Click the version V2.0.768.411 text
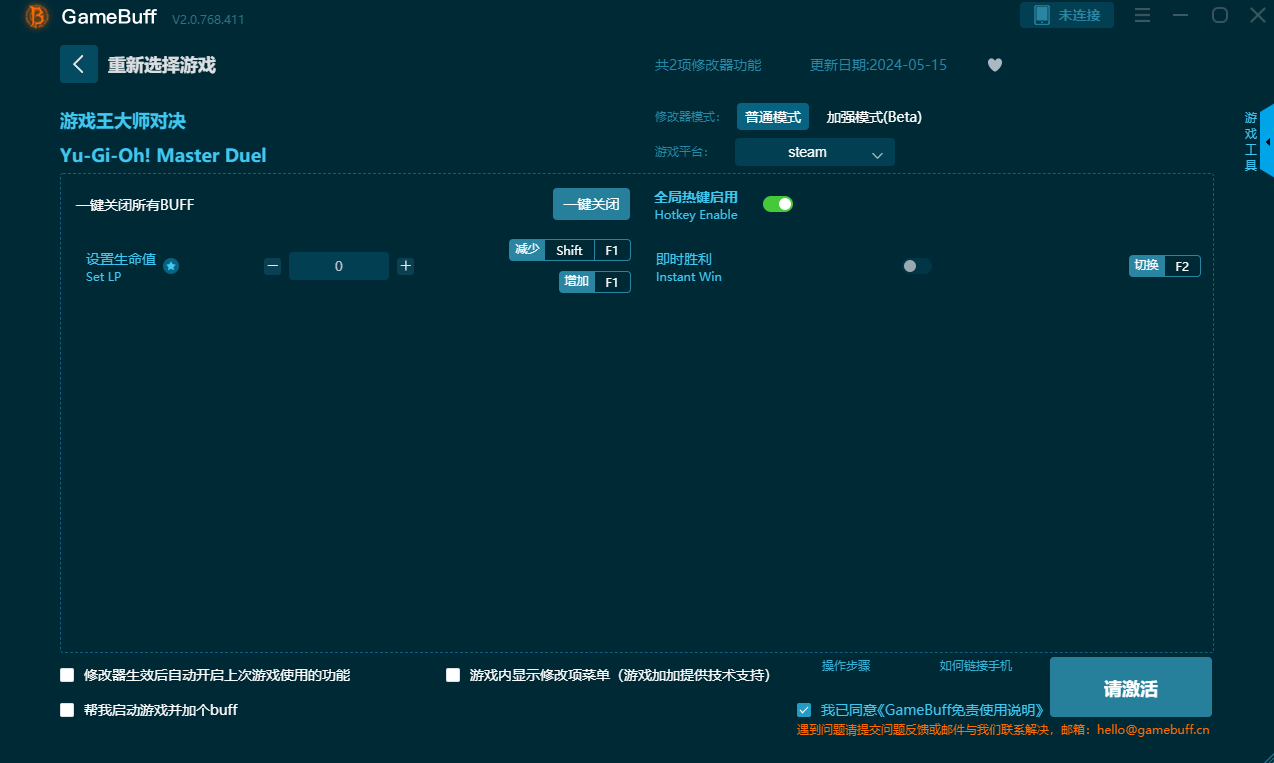The image size is (1274, 763). tap(208, 19)
